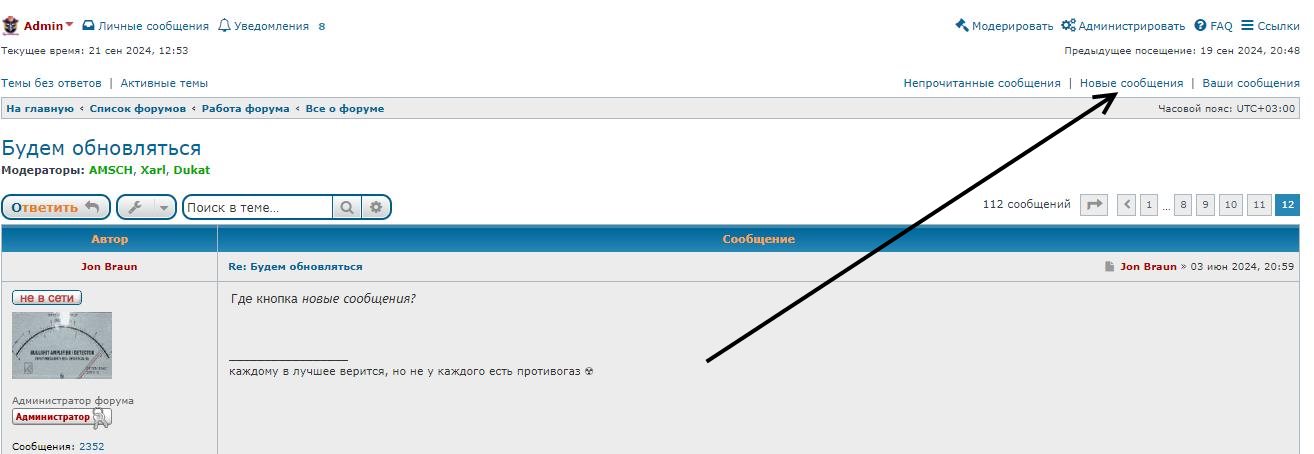This screenshot has width=1314, height=454.
Task: Click the Admin avatar icon
Action: 11,25
